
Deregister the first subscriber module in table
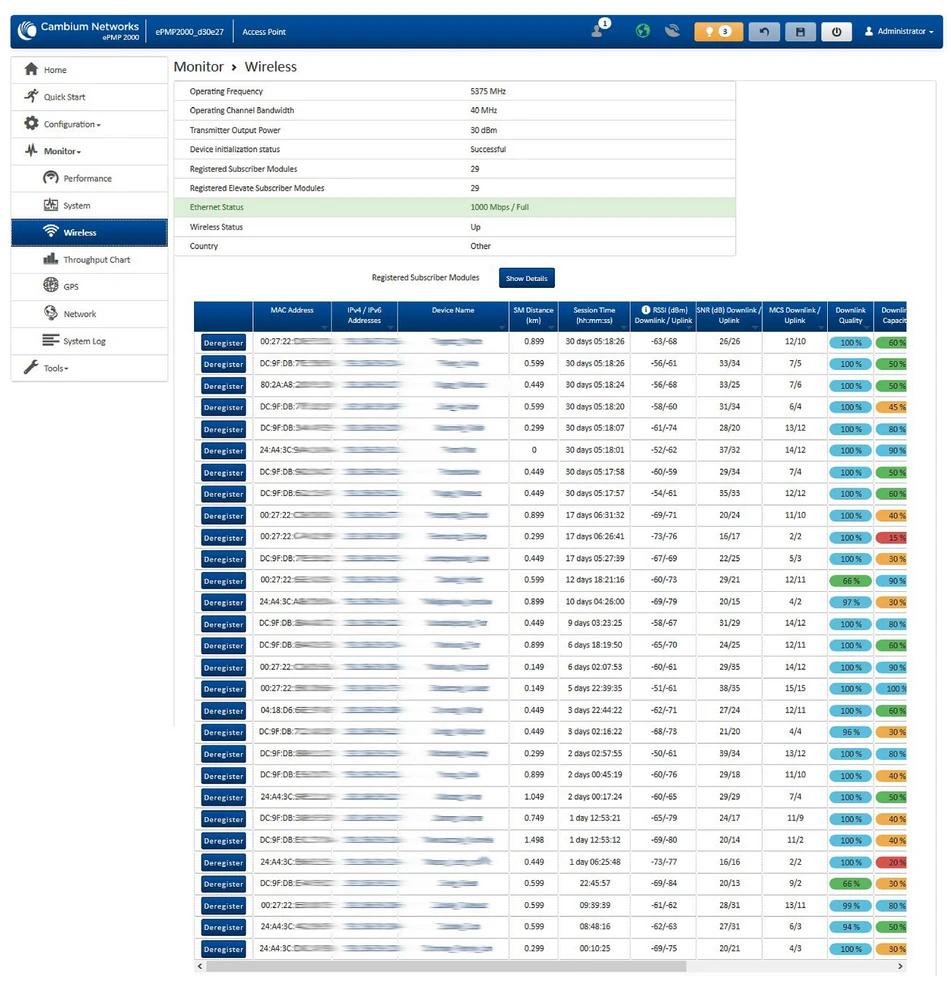223,343
